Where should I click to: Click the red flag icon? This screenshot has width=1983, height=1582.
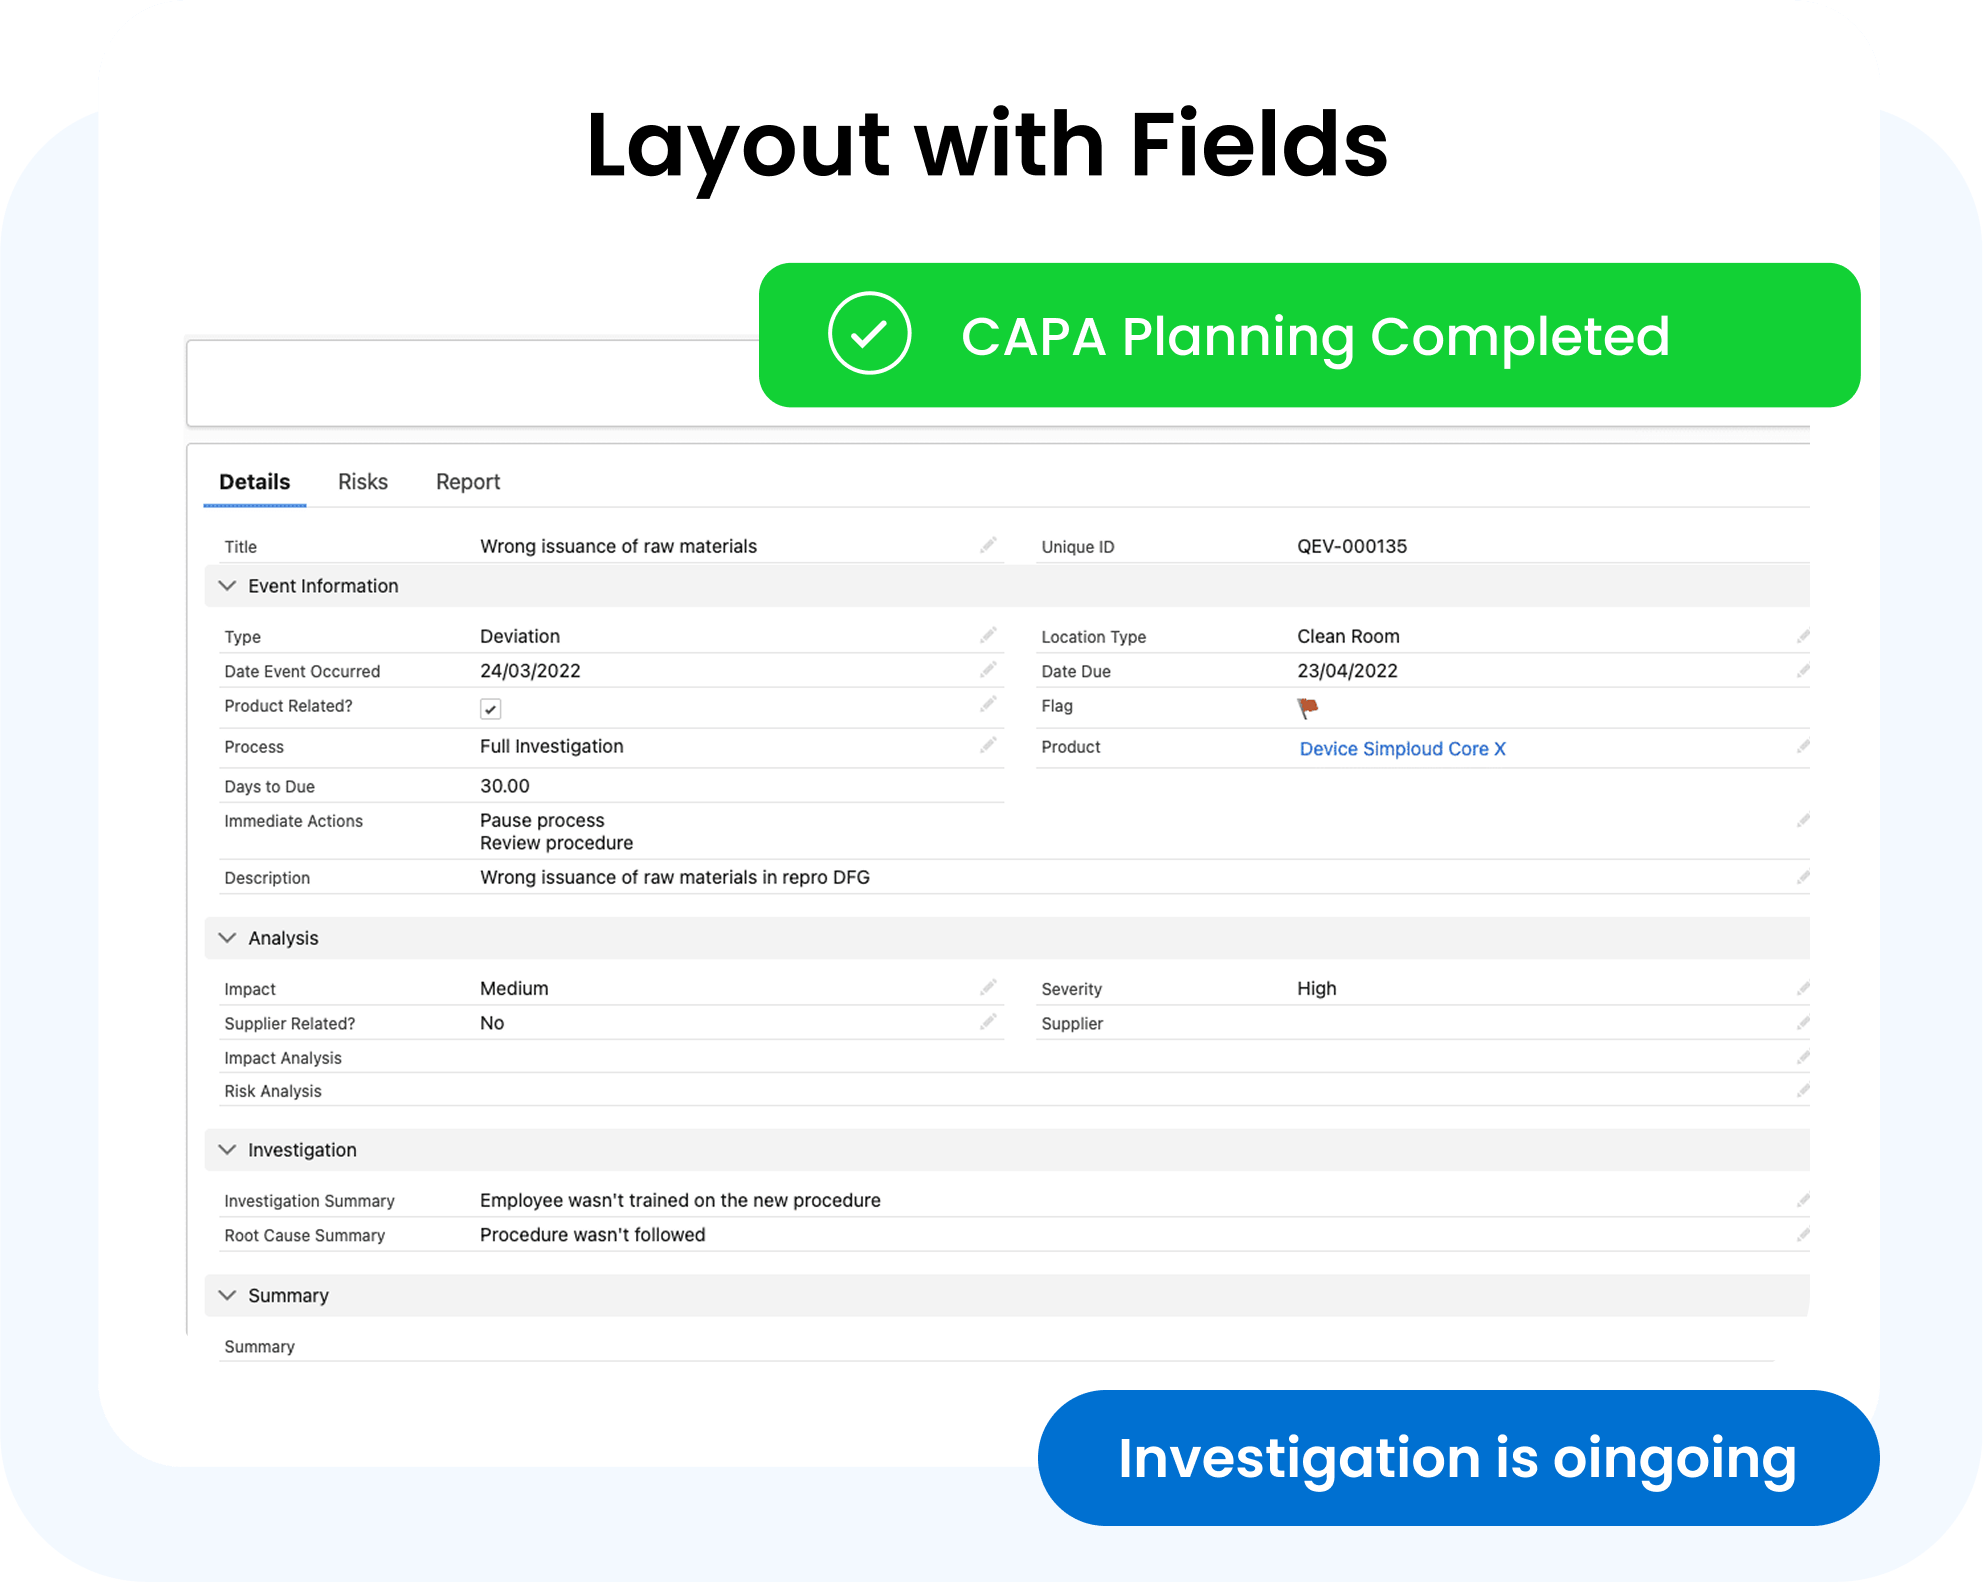1307,708
